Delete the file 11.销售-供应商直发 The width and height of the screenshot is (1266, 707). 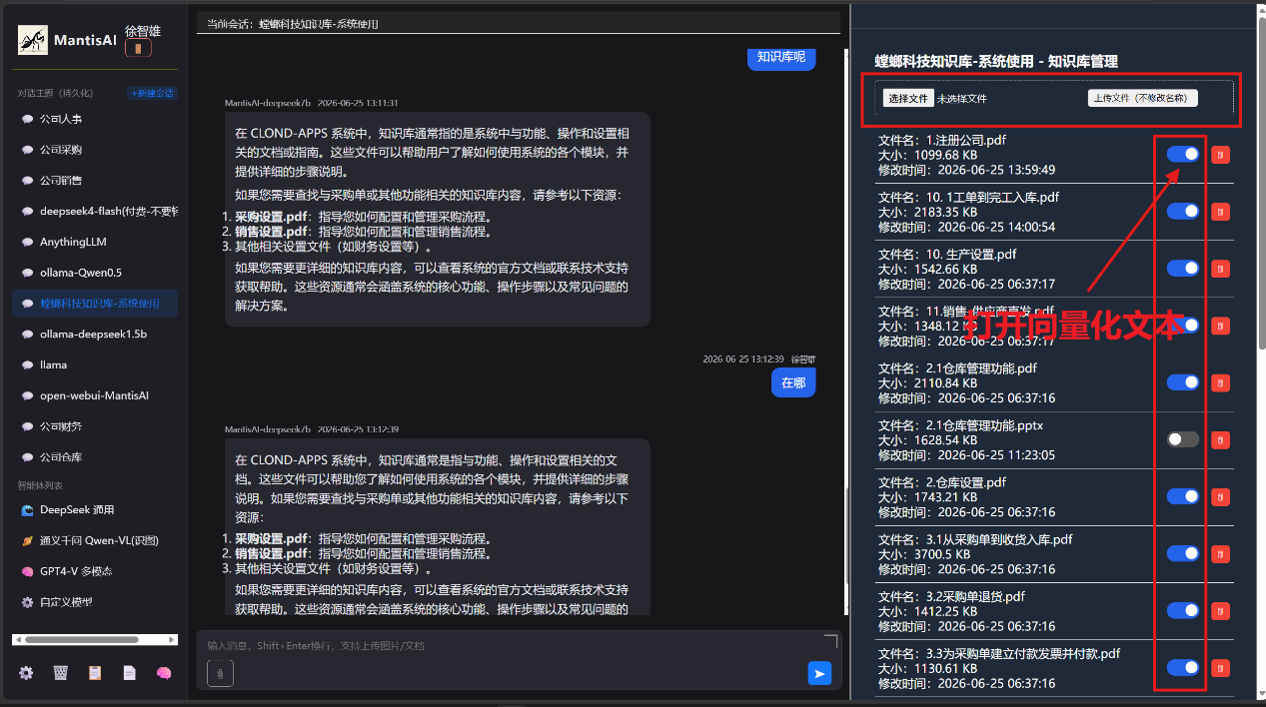click(x=1220, y=326)
